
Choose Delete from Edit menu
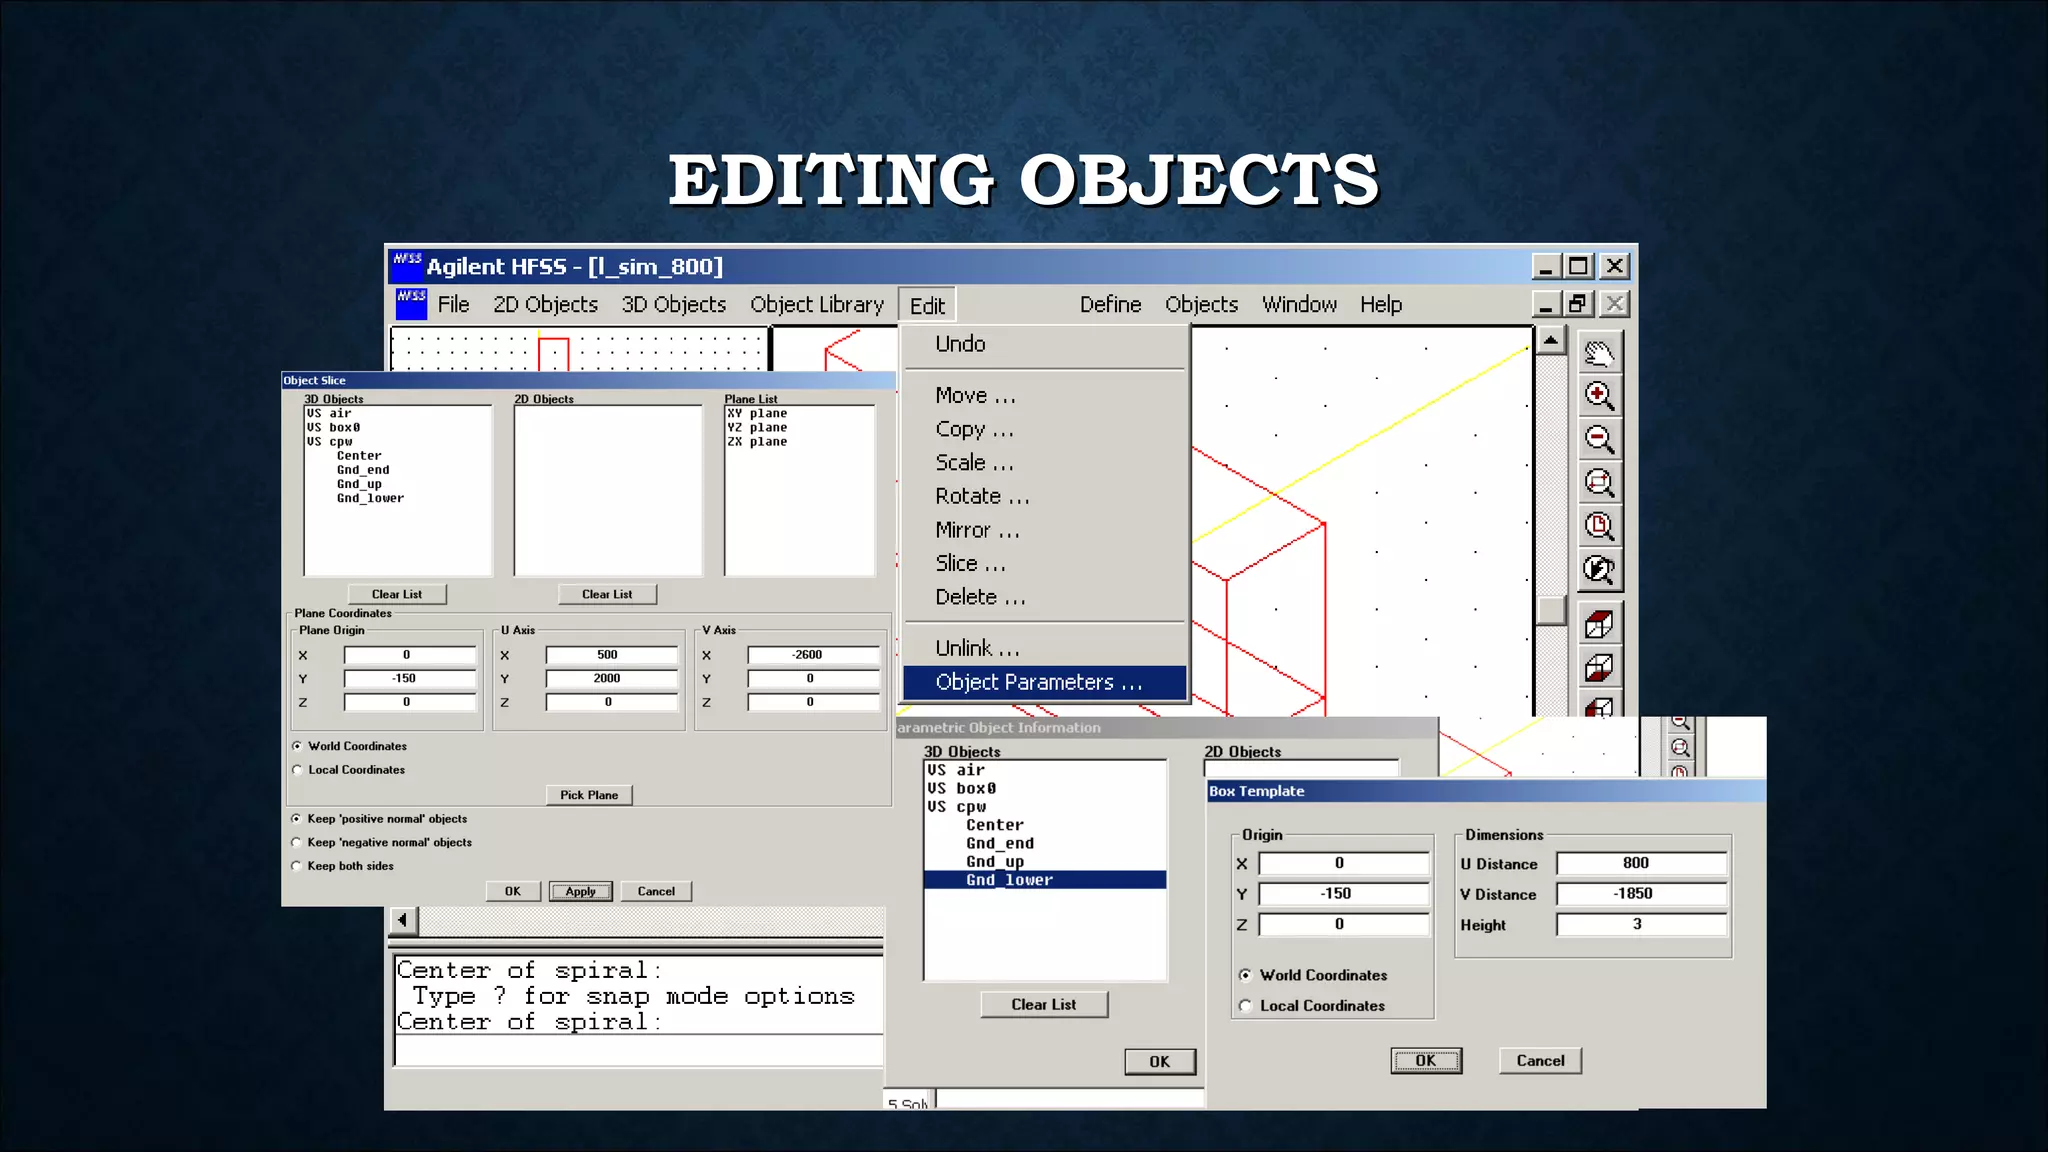click(x=1045, y=597)
